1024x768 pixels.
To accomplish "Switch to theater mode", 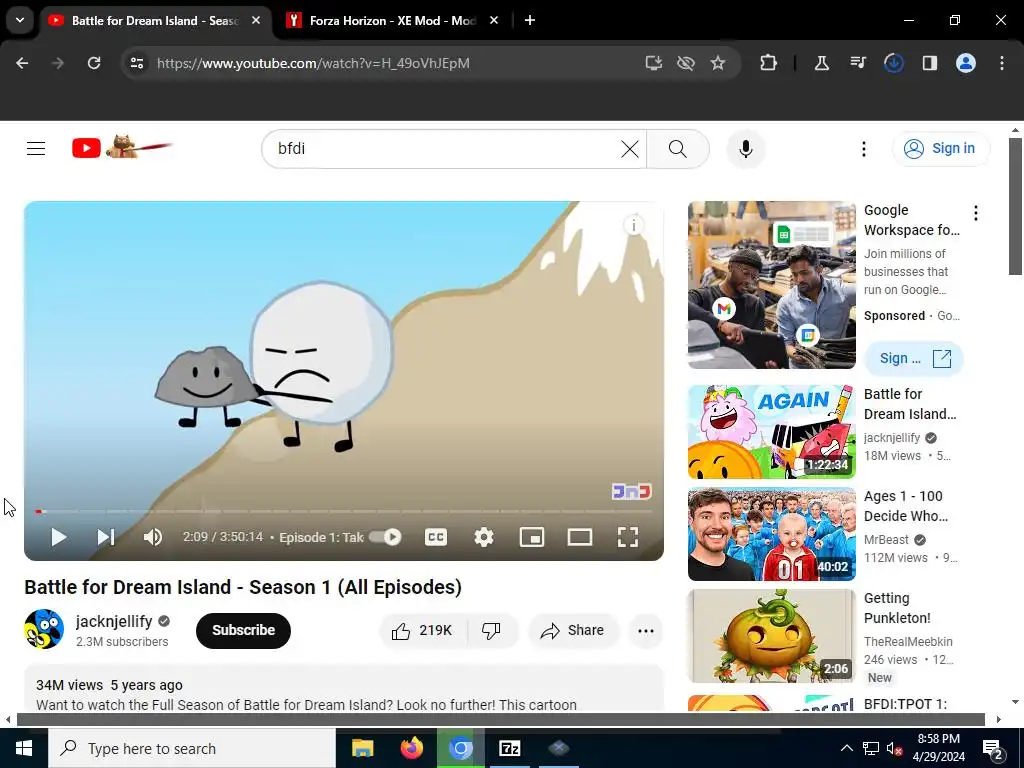I will (x=579, y=537).
